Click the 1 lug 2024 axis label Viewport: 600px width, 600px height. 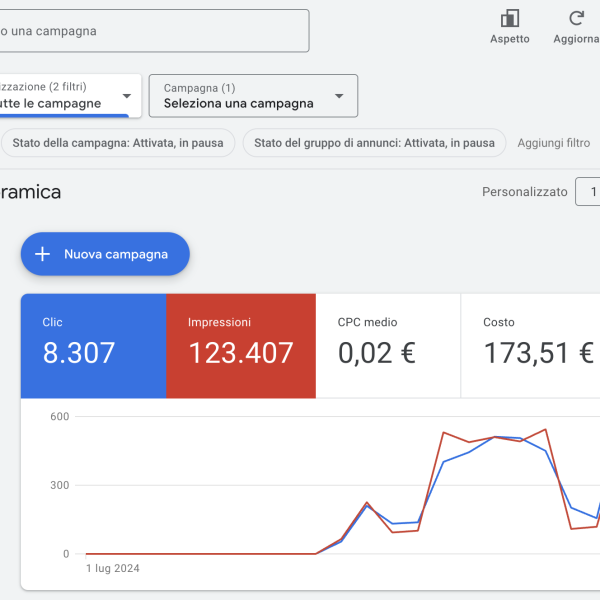[112, 569]
